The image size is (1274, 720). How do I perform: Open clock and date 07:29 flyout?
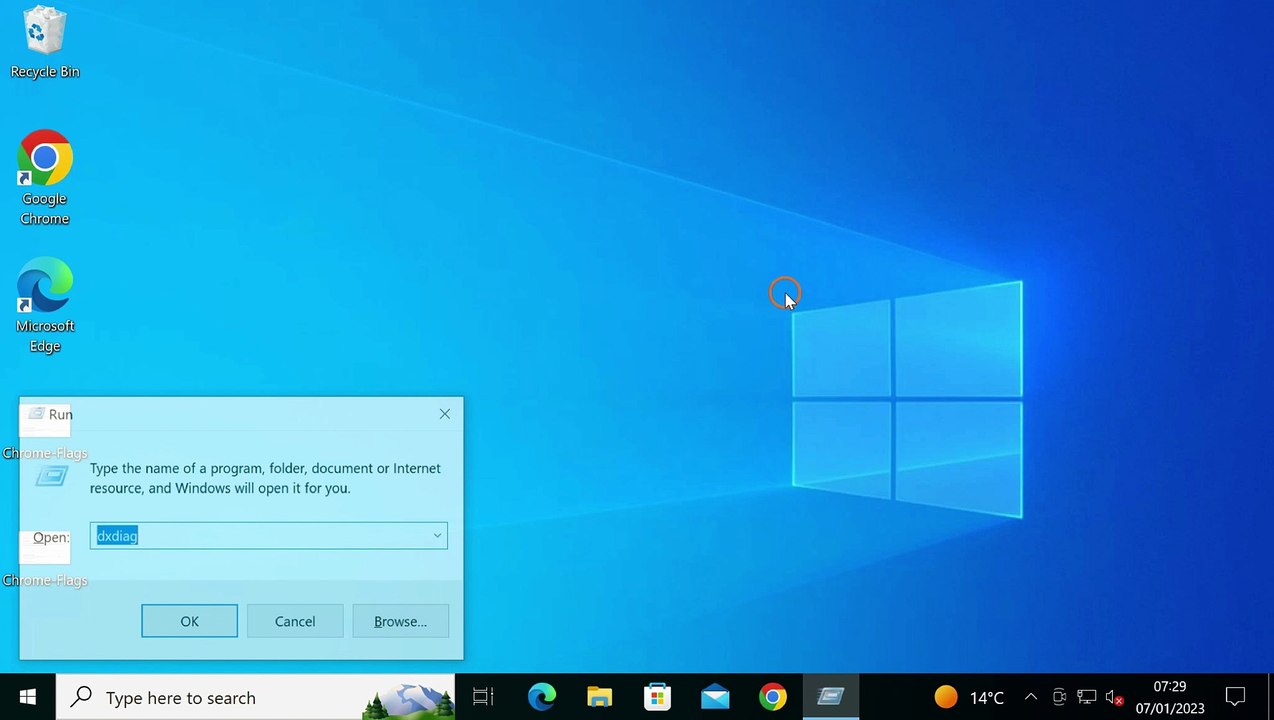[x=1170, y=697]
